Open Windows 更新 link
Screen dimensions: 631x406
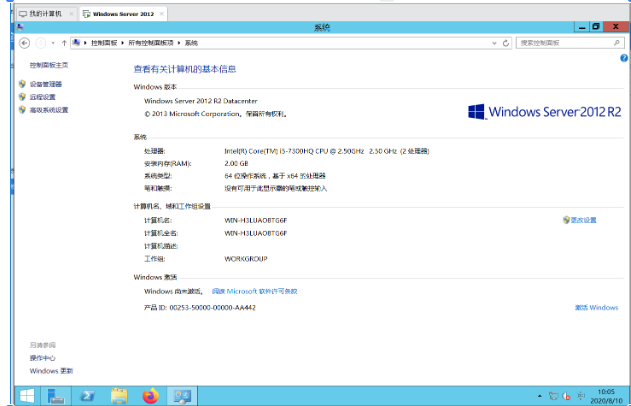[x=51, y=371]
